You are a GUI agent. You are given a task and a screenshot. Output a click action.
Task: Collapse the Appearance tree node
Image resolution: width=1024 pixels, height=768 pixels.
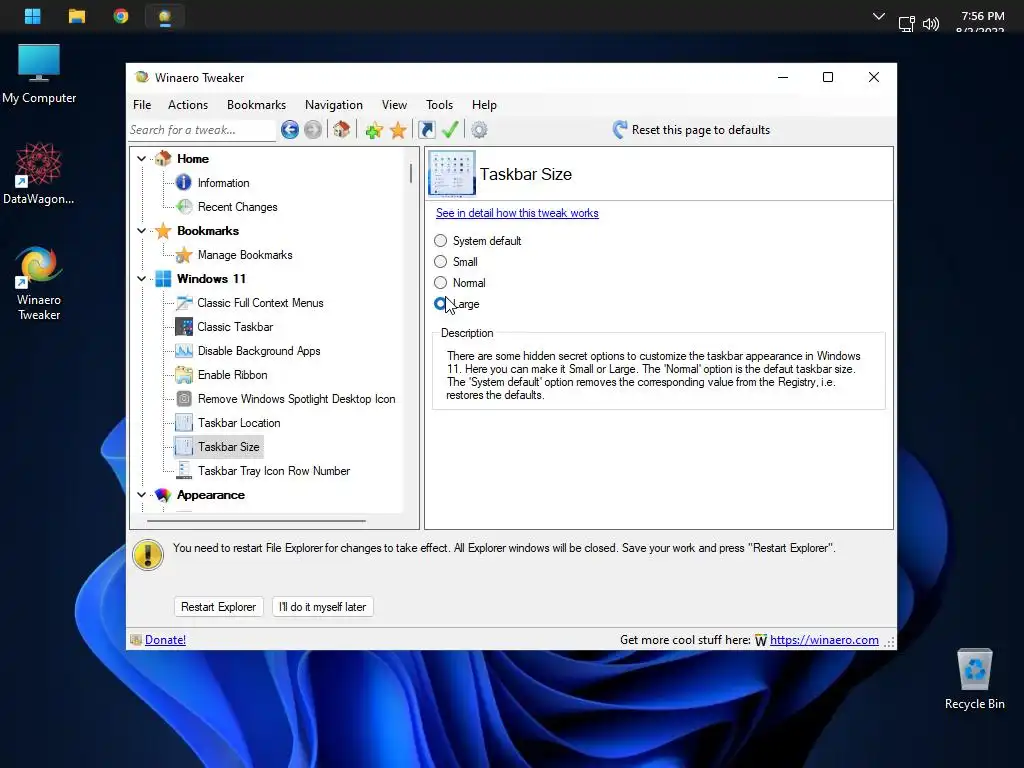click(x=141, y=495)
